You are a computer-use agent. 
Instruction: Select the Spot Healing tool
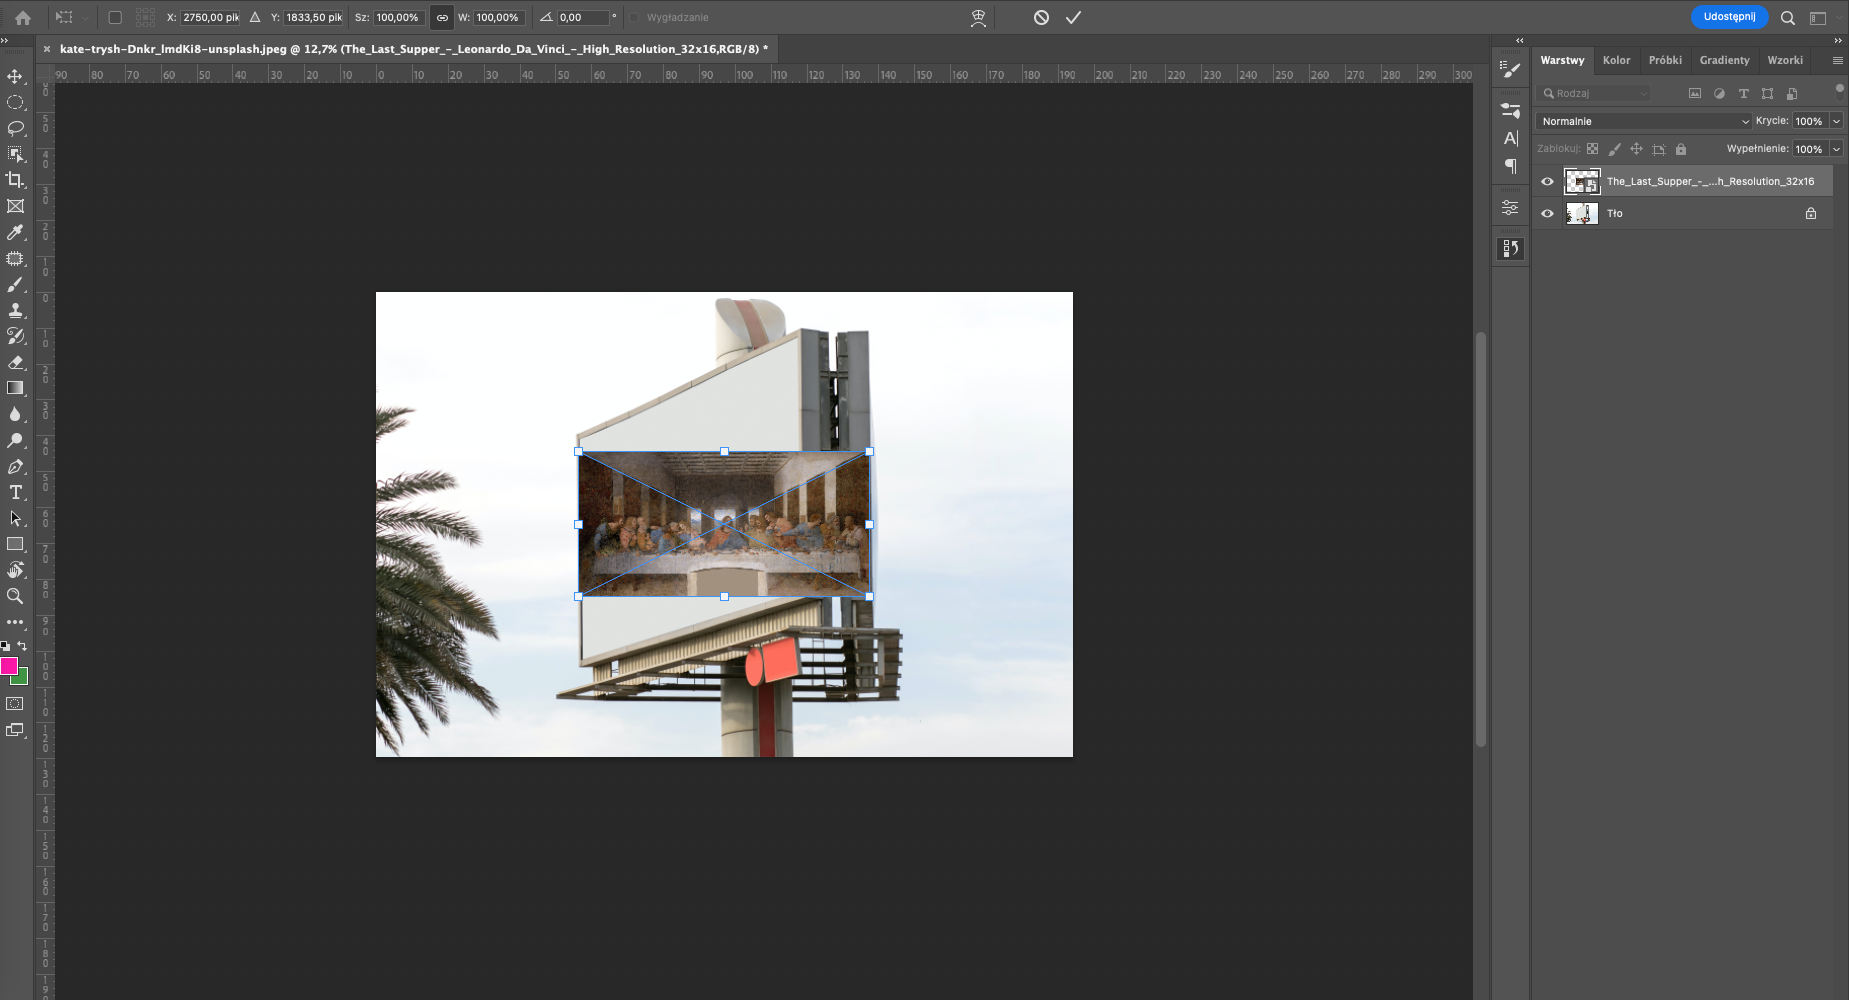pos(15,258)
